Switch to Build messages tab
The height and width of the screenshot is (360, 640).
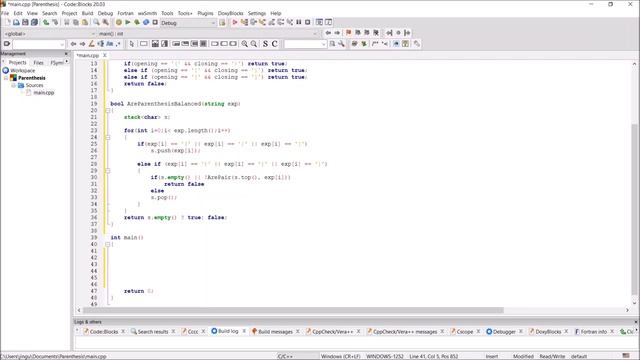[x=275, y=331]
